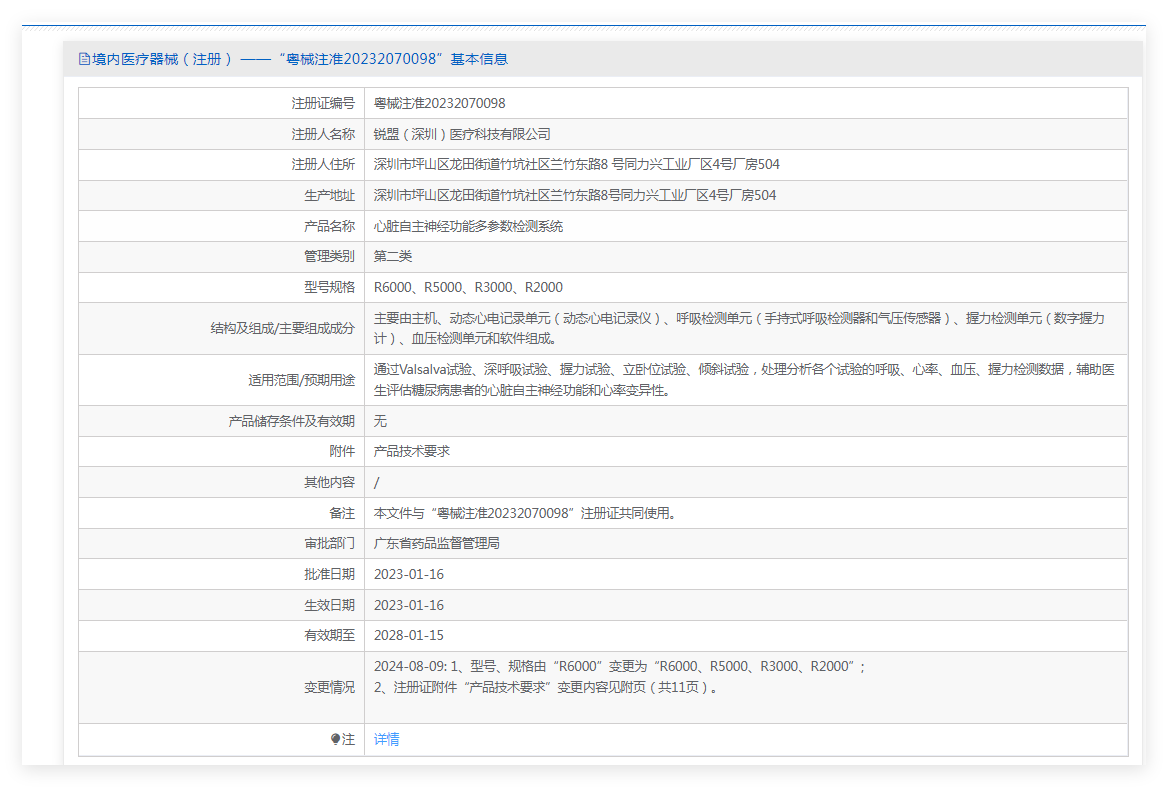Screen dimensions: 1168x787
Task: Click the approval authority 广东省药品监督管理局
Action: click(x=437, y=544)
